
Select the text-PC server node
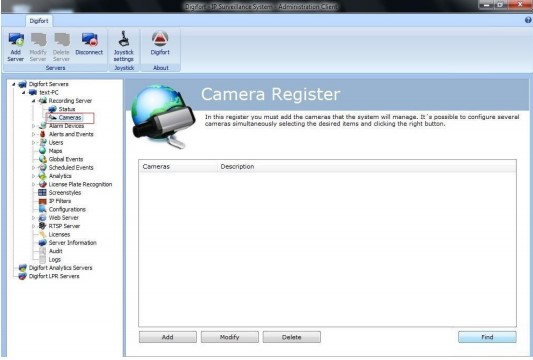49,92
